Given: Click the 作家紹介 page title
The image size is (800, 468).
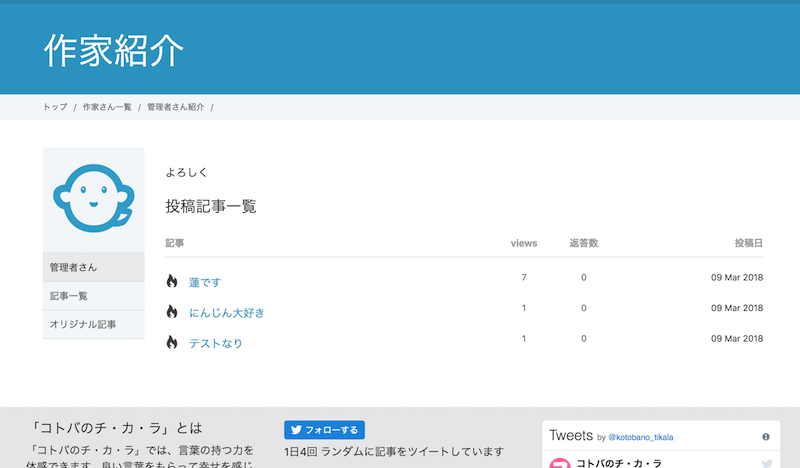Looking at the screenshot, I should tap(113, 51).
